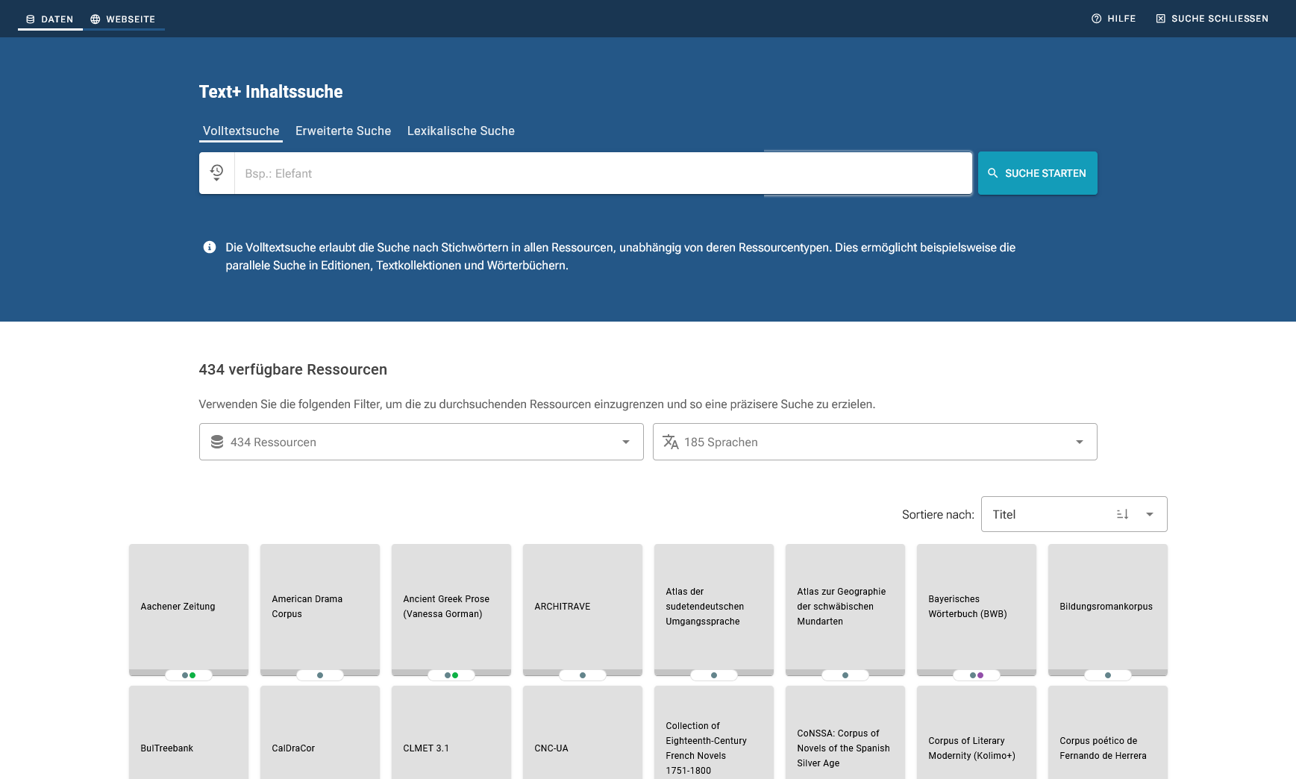Click indicator dot on Bildungsromankorpus card
Image resolution: width=1296 pixels, height=779 pixels.
click(x=1108, y=675)
